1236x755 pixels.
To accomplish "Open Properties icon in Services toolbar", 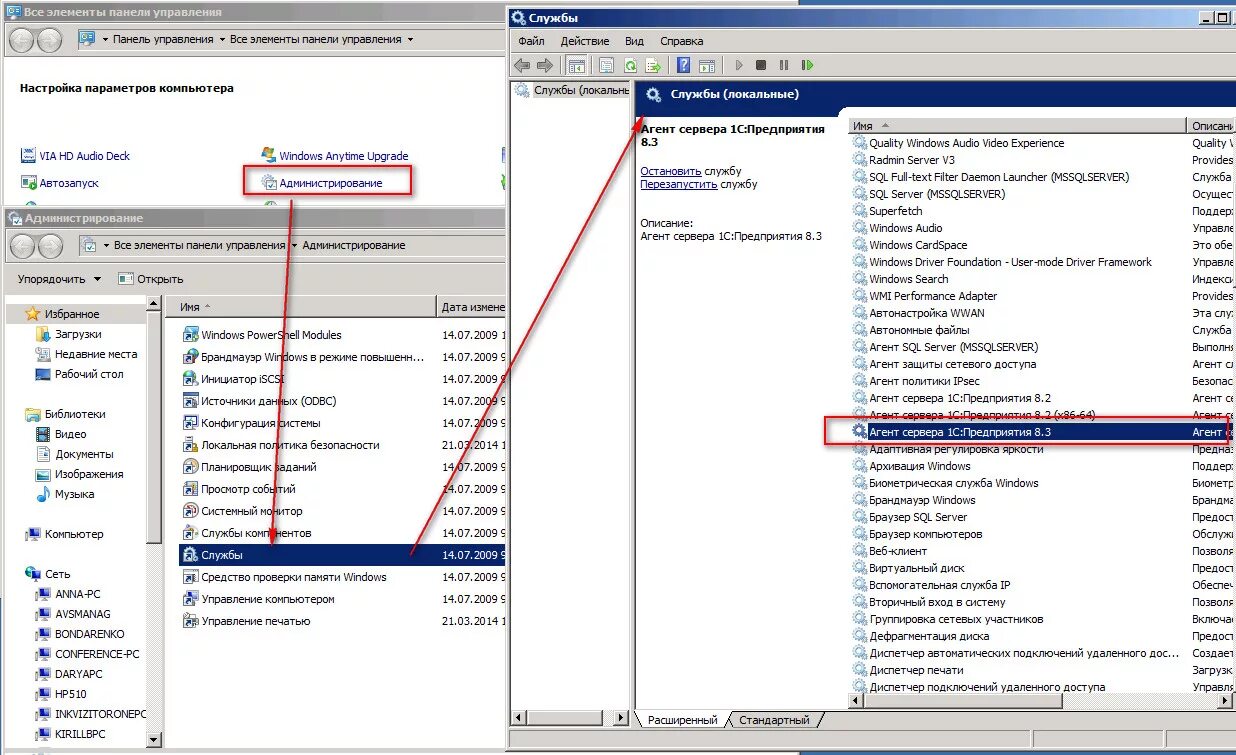I will tap(607, 65).
